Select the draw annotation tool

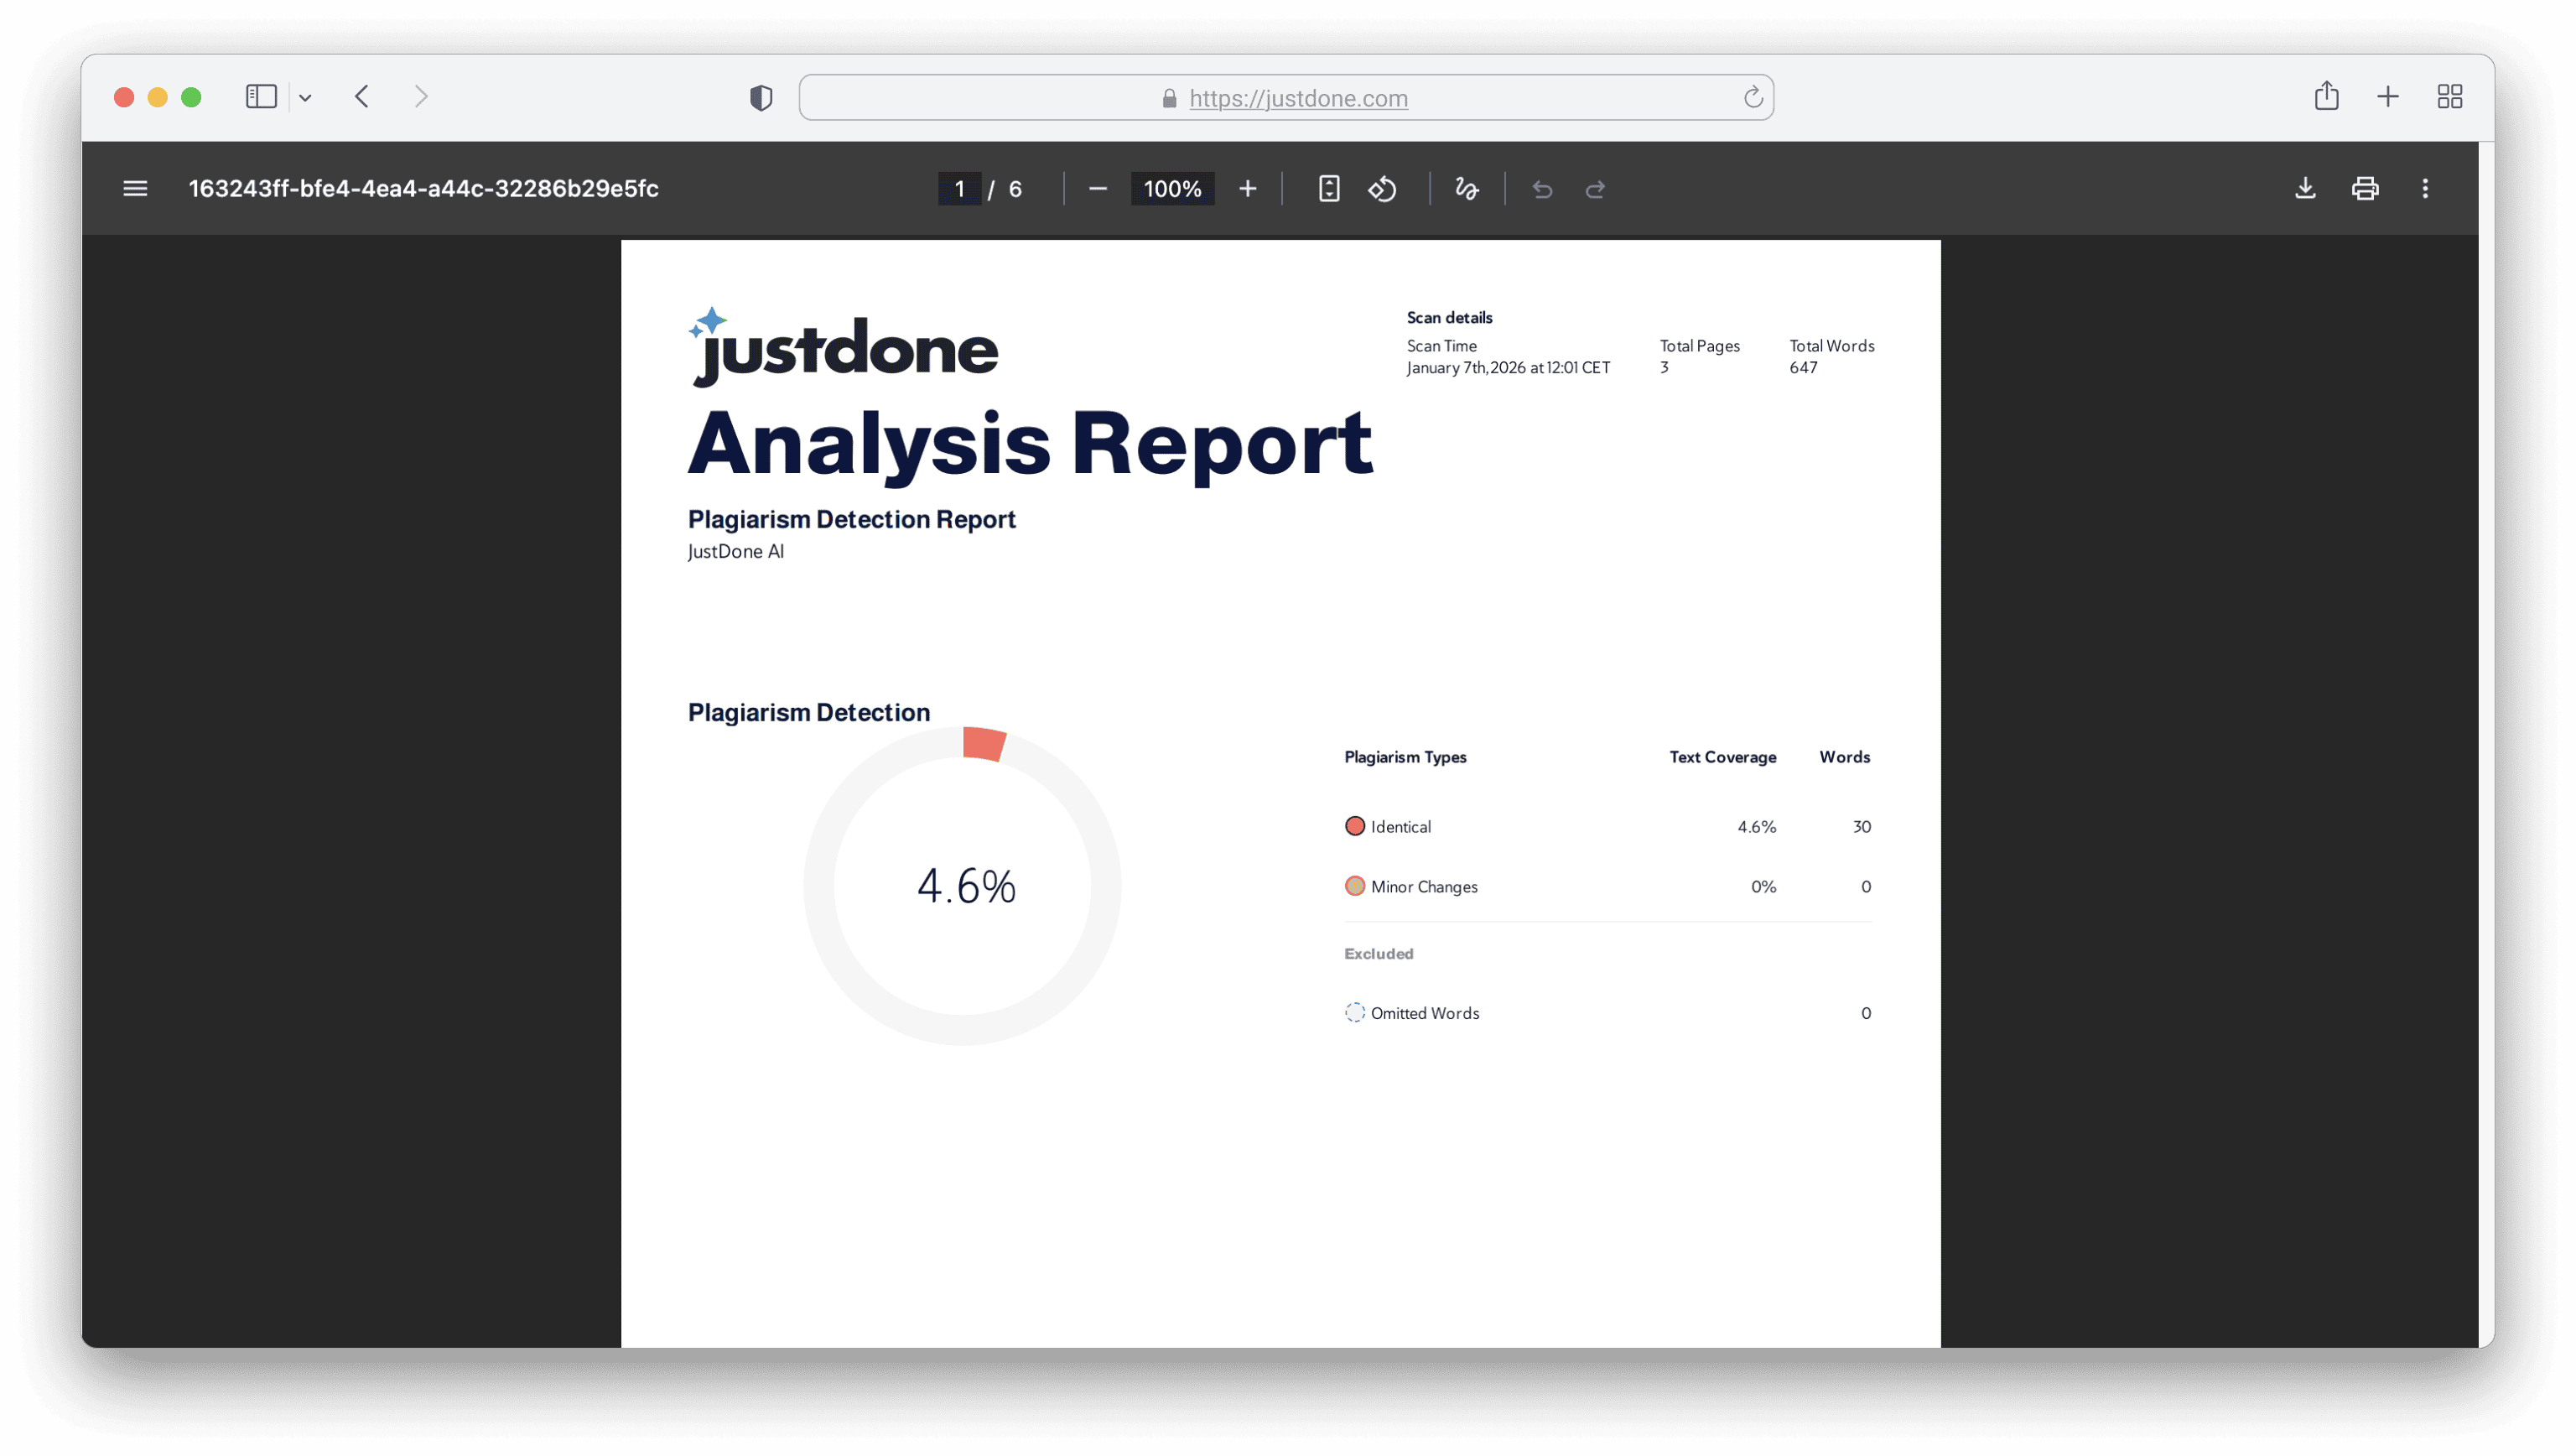coord(1466,189)
